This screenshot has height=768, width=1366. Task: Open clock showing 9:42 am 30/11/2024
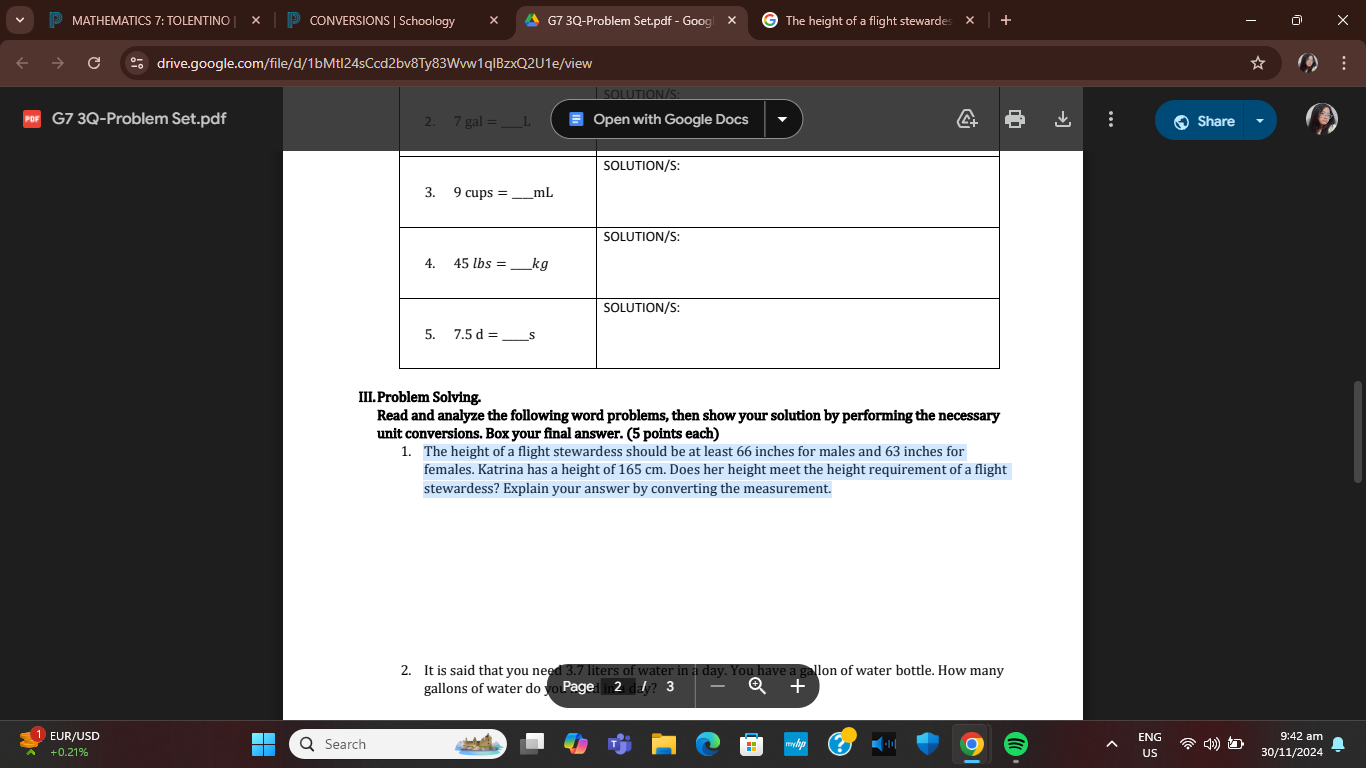1292,744
